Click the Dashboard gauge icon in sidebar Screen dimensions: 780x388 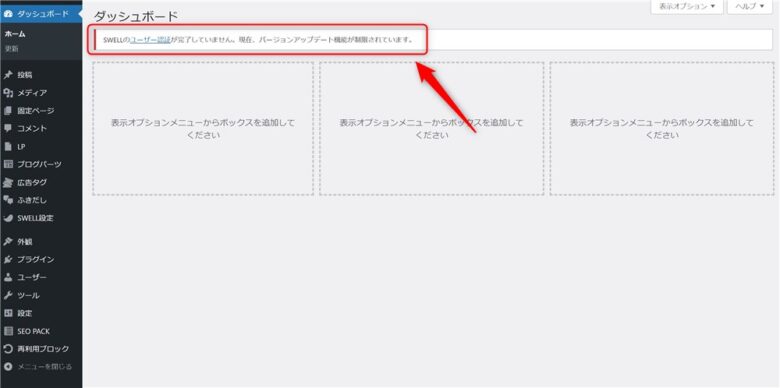(7, 14)
